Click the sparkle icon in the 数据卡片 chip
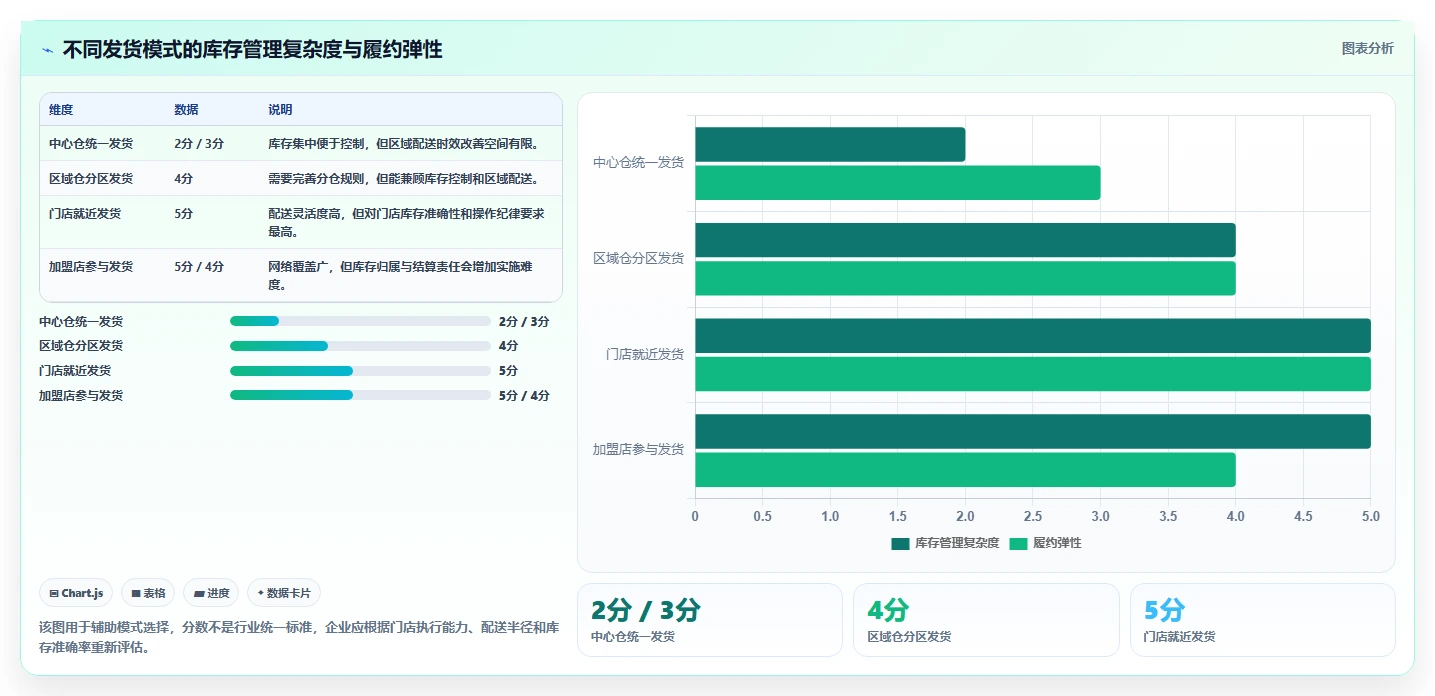This screenshot has width=1435, height=696. (x=261, y=593)
